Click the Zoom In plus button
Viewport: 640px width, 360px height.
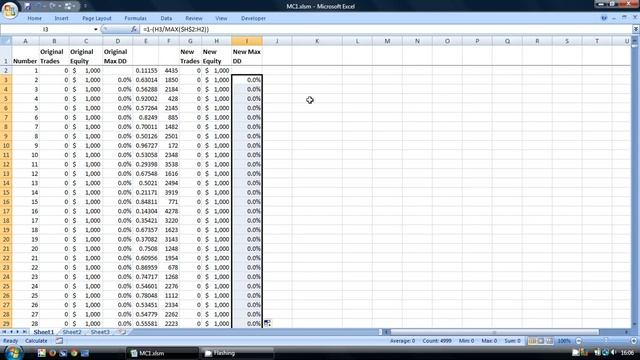click(634, 341)
